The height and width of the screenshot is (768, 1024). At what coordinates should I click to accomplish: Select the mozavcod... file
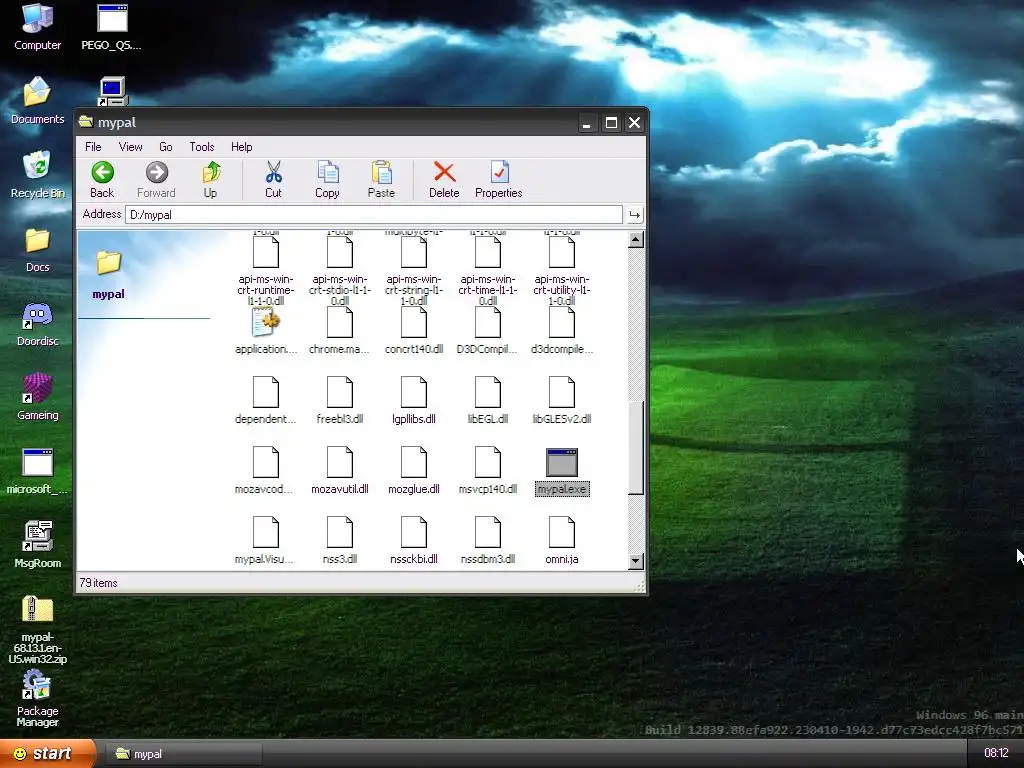click(266, 471)
